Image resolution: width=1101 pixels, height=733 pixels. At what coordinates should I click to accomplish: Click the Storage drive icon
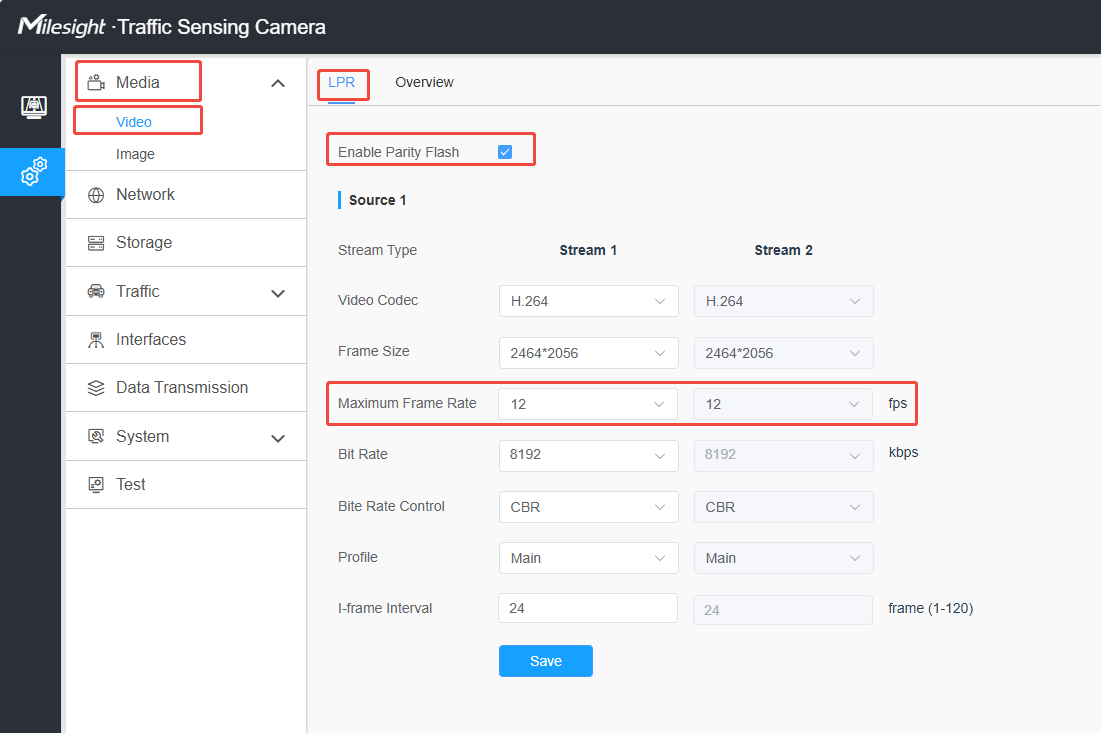point(96,243)
